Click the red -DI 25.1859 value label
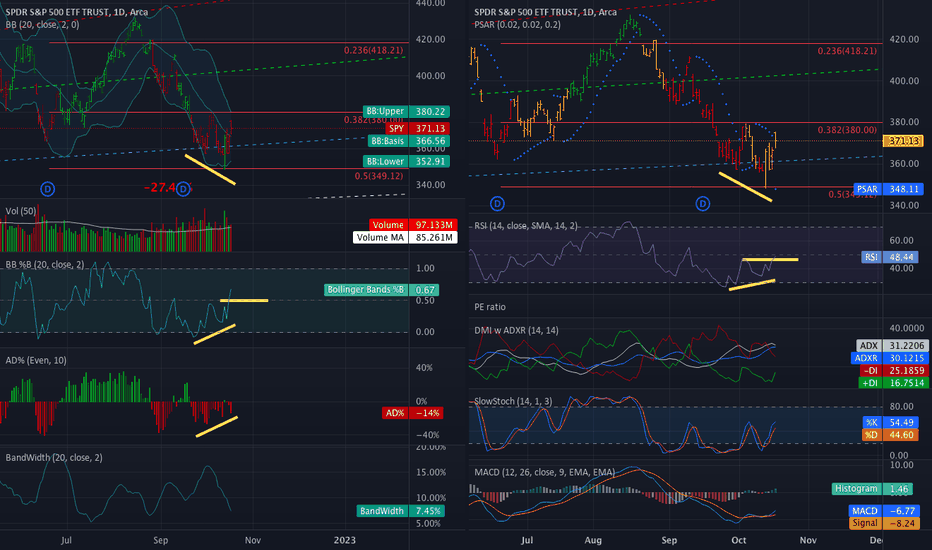 coord(894,370)
